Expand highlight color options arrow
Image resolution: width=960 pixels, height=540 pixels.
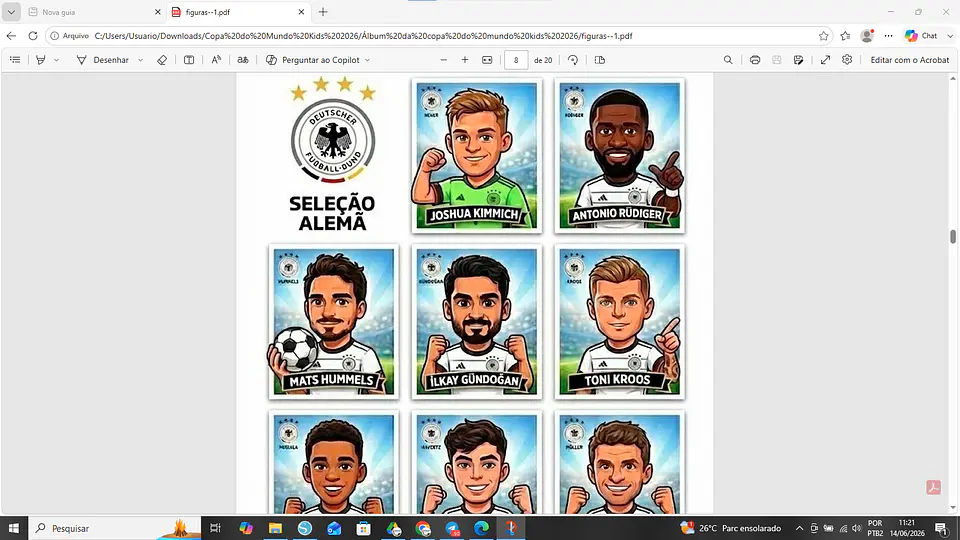click(56, 60)
